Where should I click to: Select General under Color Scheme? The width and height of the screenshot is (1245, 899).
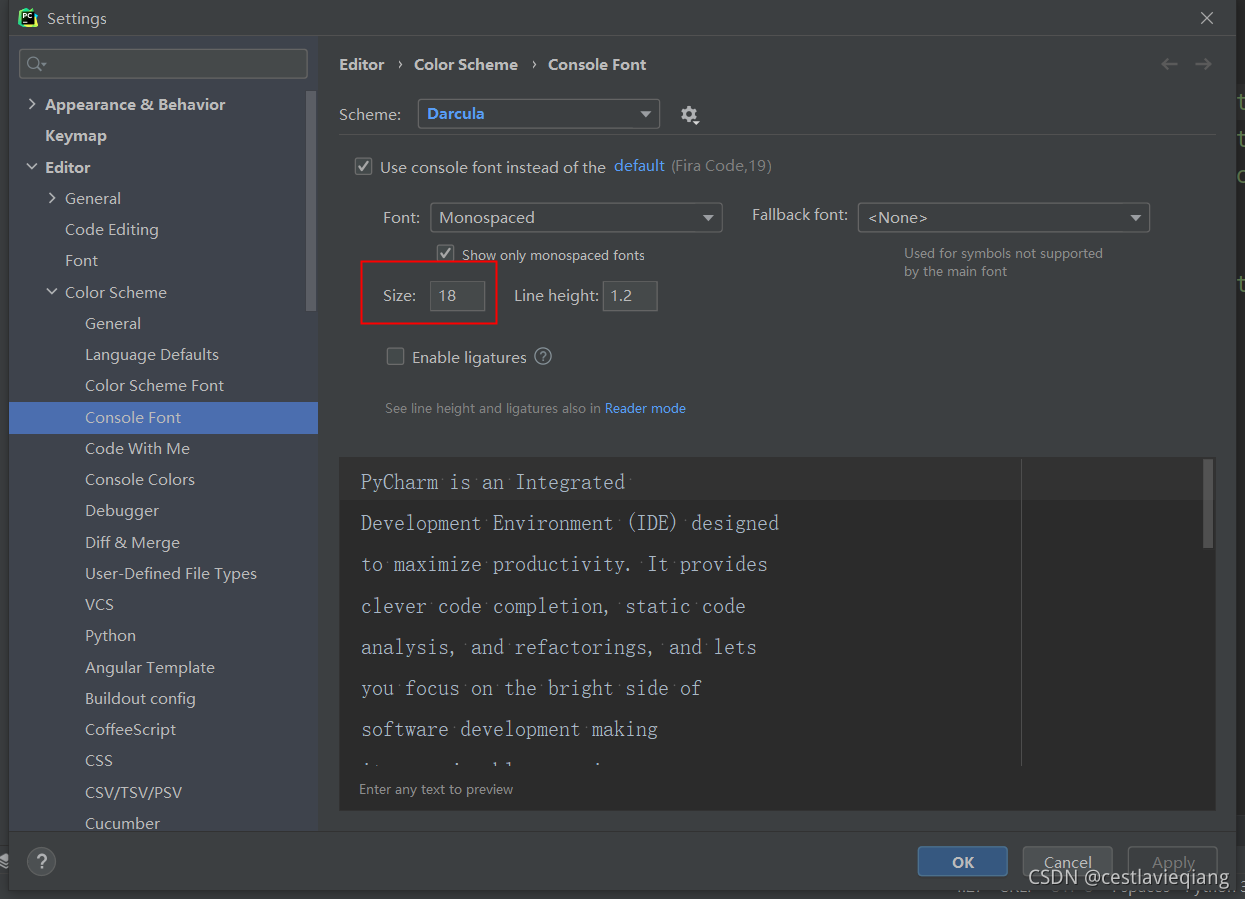pos(113,323)
